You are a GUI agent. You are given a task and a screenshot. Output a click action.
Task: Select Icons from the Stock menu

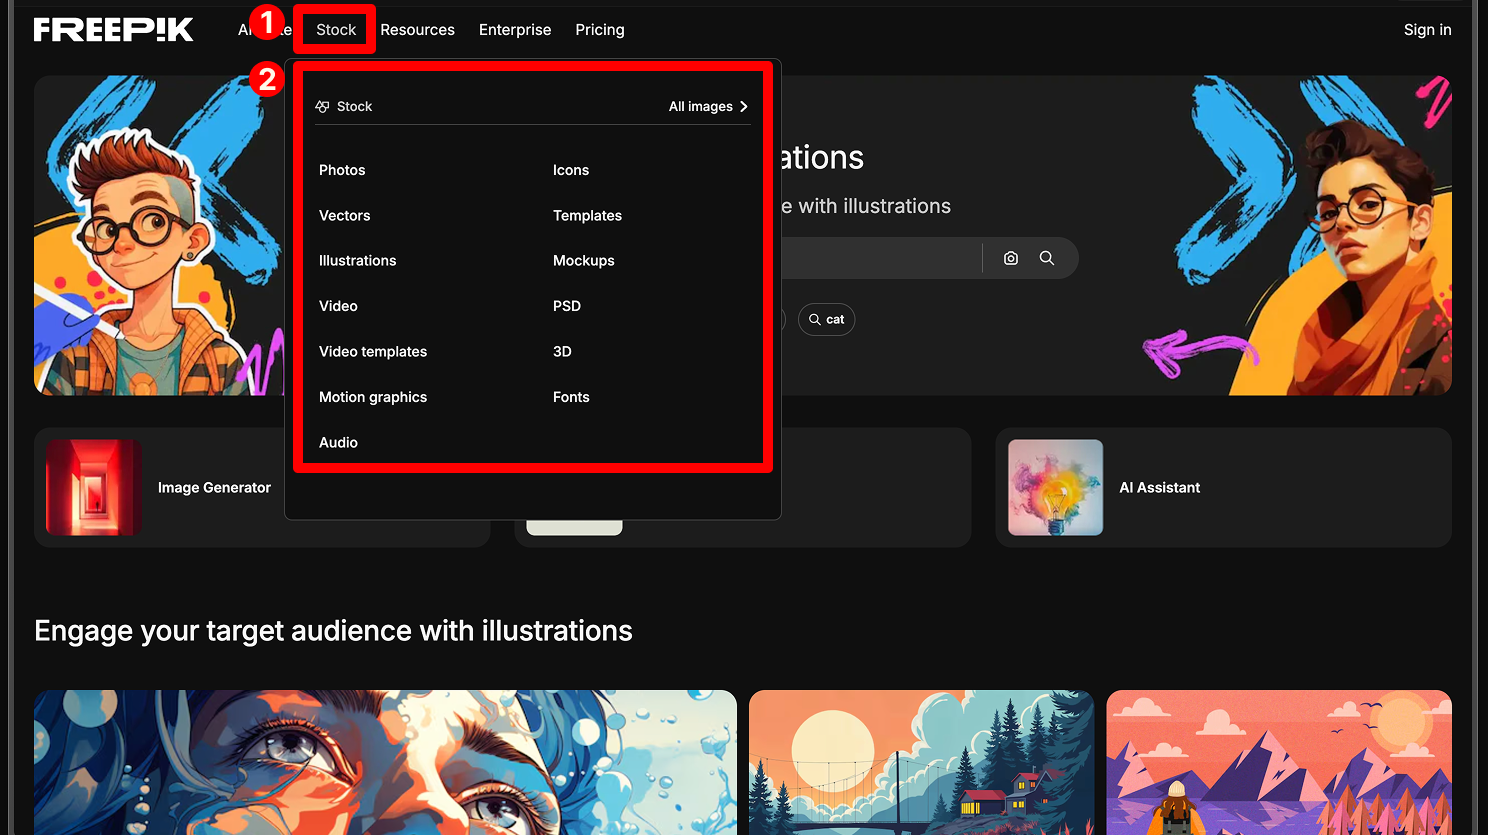571,170
